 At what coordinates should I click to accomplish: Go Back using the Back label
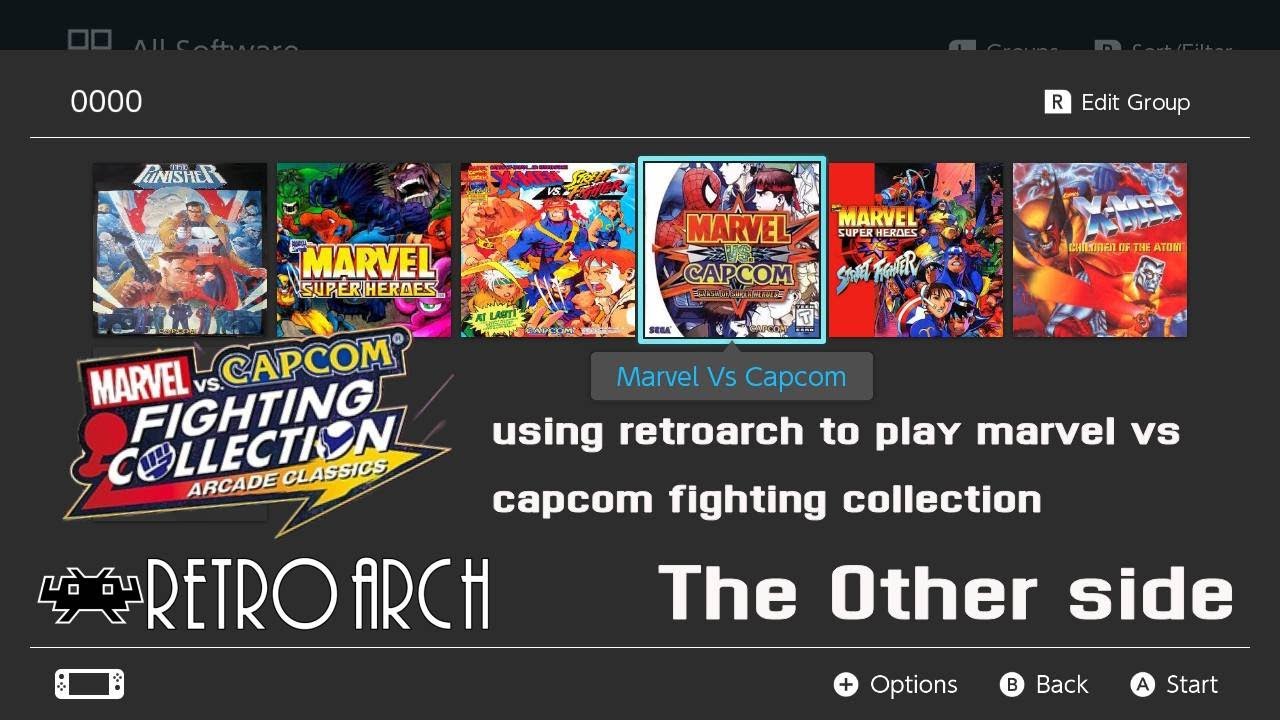1062,684
